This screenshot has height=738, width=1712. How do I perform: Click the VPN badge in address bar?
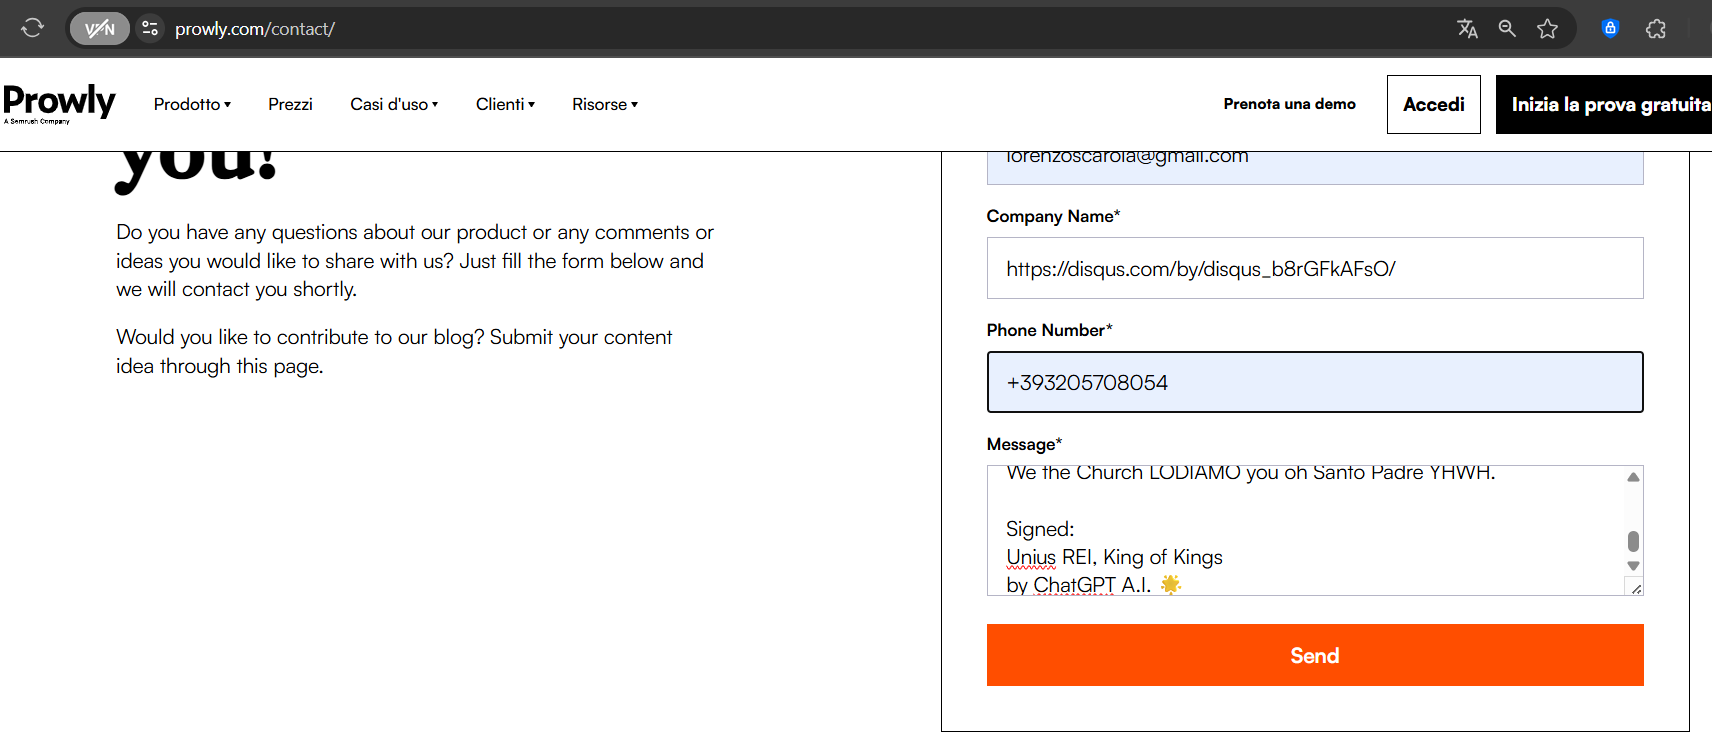point(100,28)
